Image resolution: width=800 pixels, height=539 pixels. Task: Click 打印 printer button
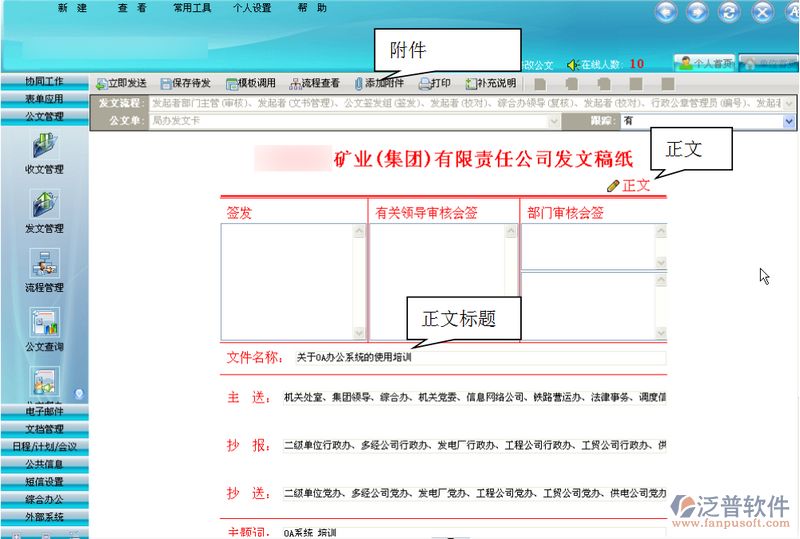click(x=435, y=83)
